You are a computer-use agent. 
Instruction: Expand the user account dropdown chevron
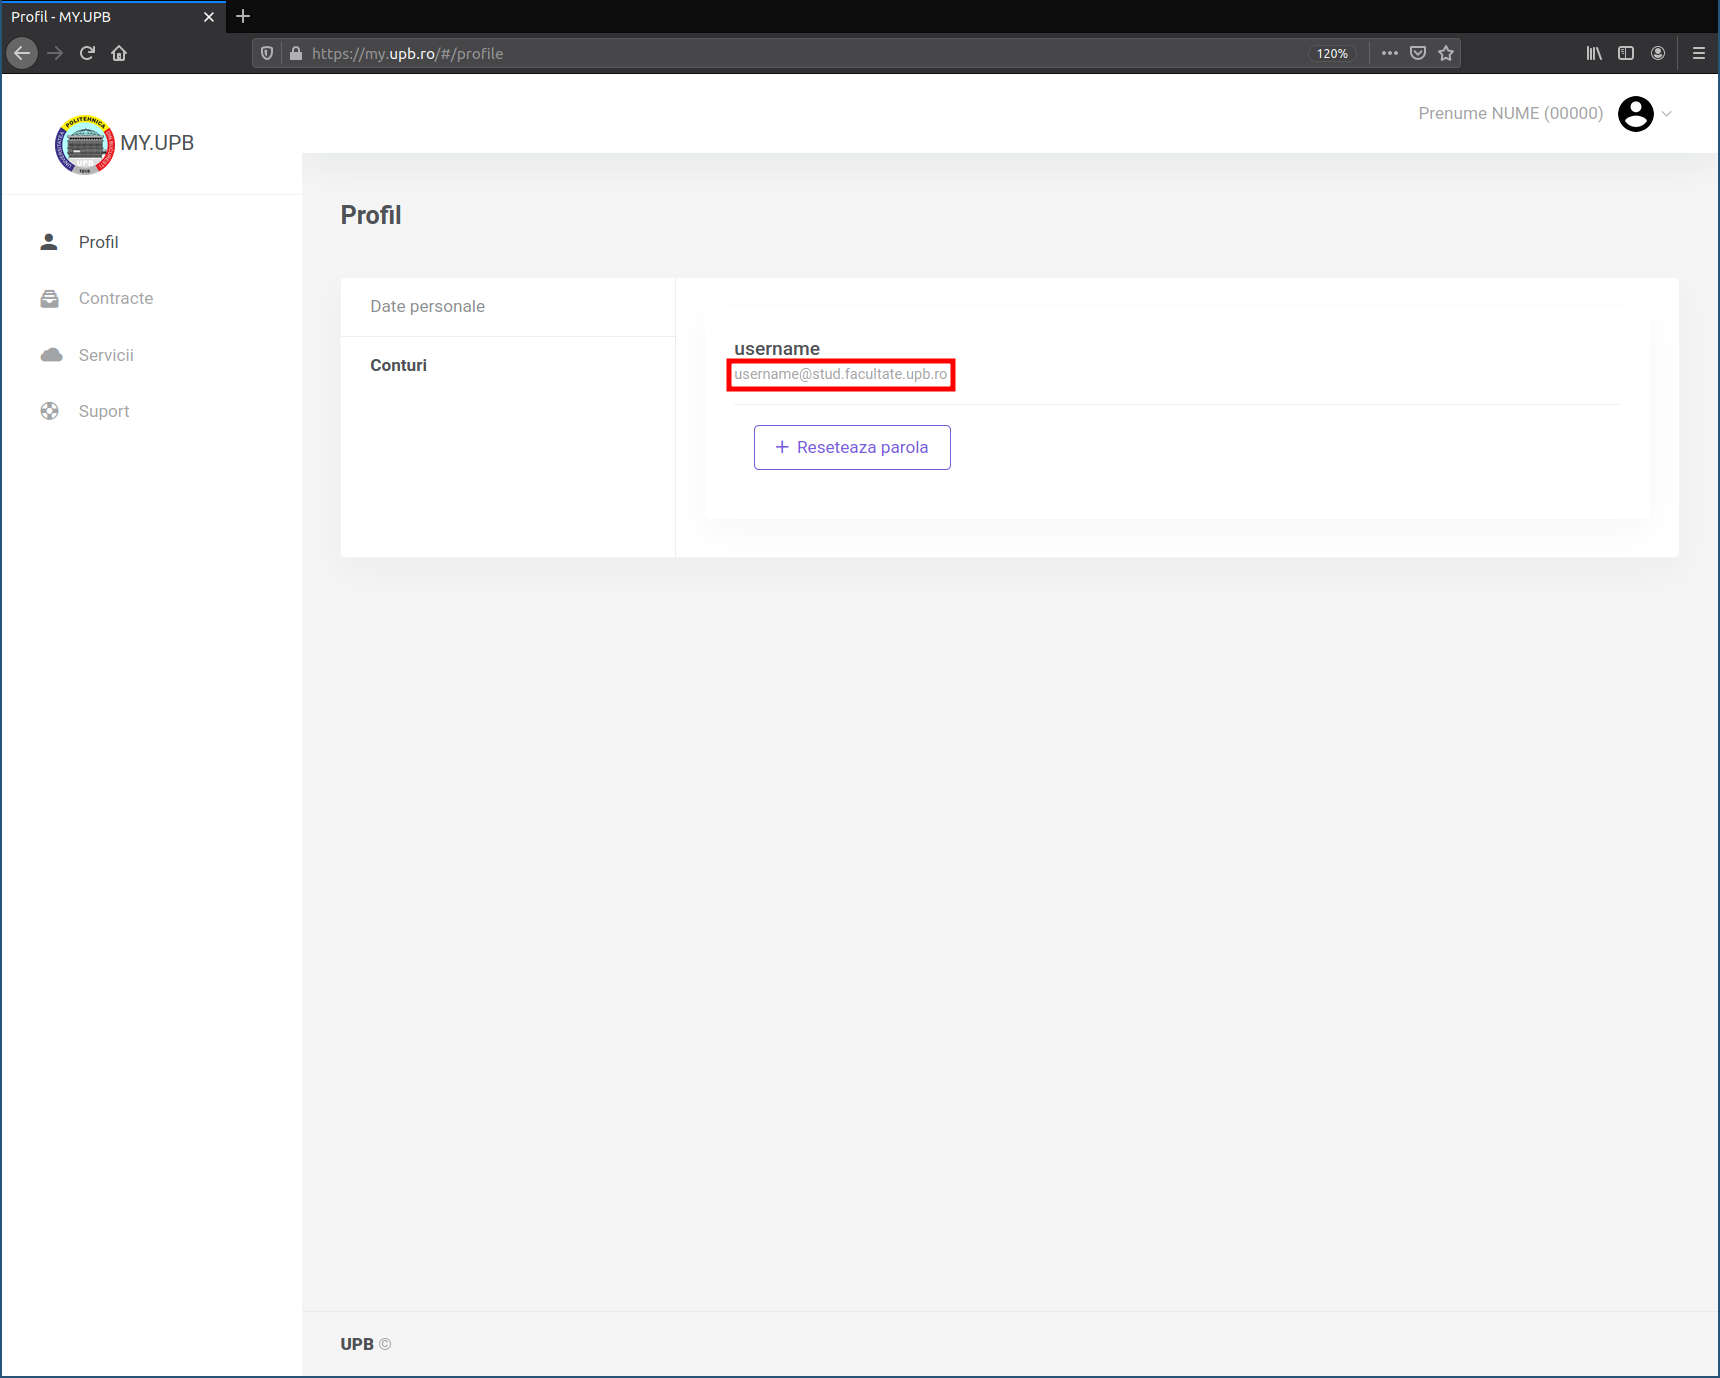coord(1667,114)
